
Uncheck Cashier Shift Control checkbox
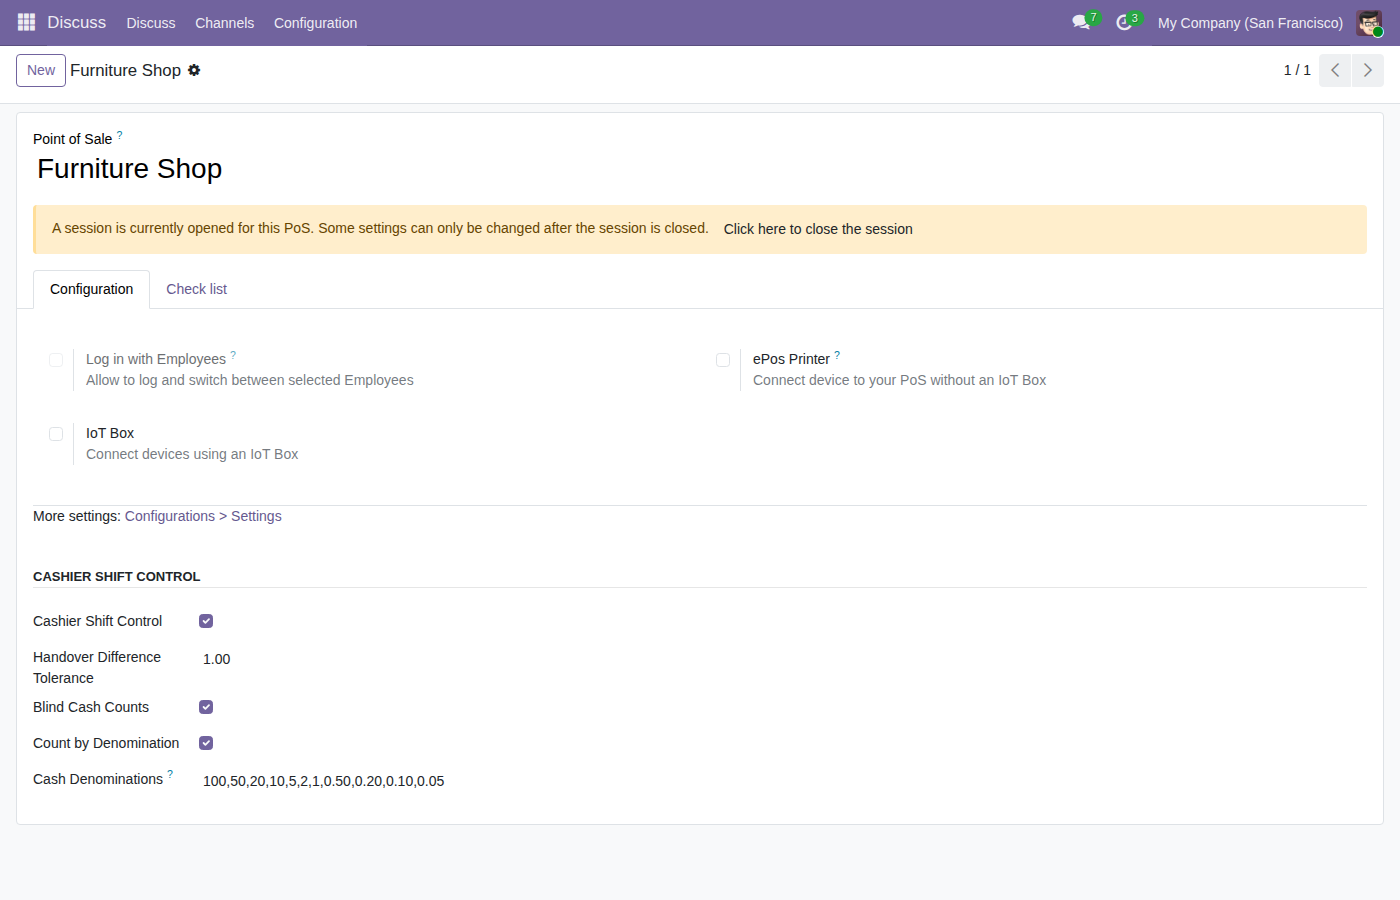(206, 621)
